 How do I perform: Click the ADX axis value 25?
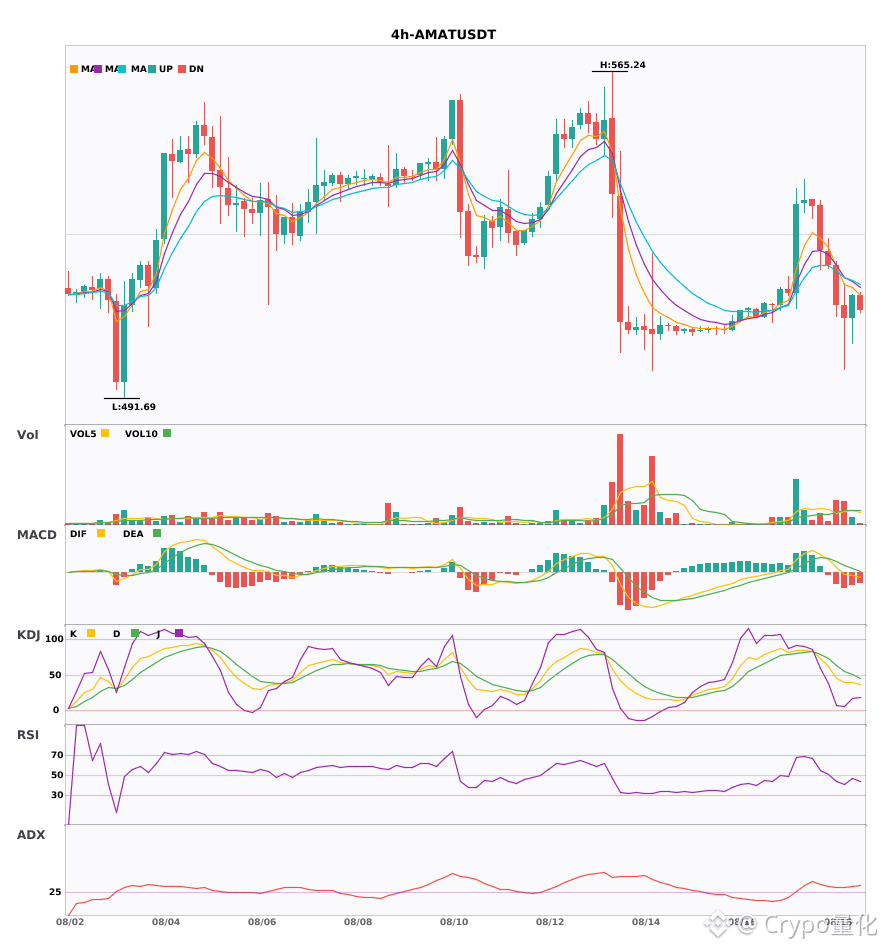pos(55,892)
